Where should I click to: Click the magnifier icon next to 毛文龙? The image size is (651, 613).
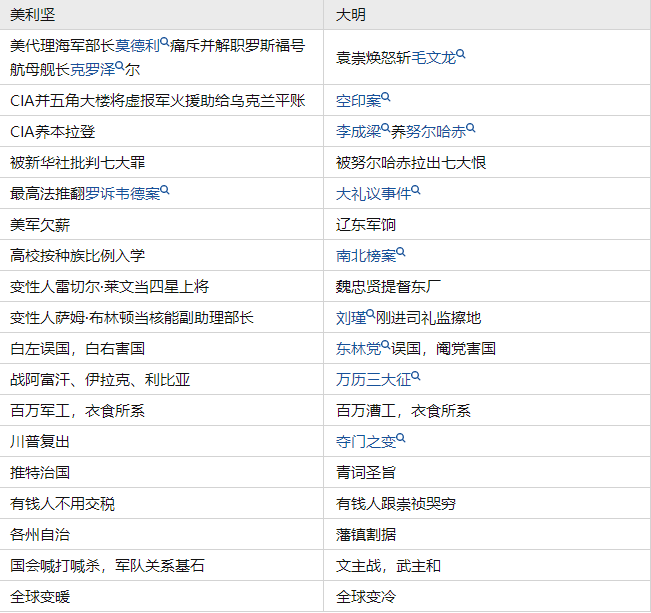(x=461, y=54)
